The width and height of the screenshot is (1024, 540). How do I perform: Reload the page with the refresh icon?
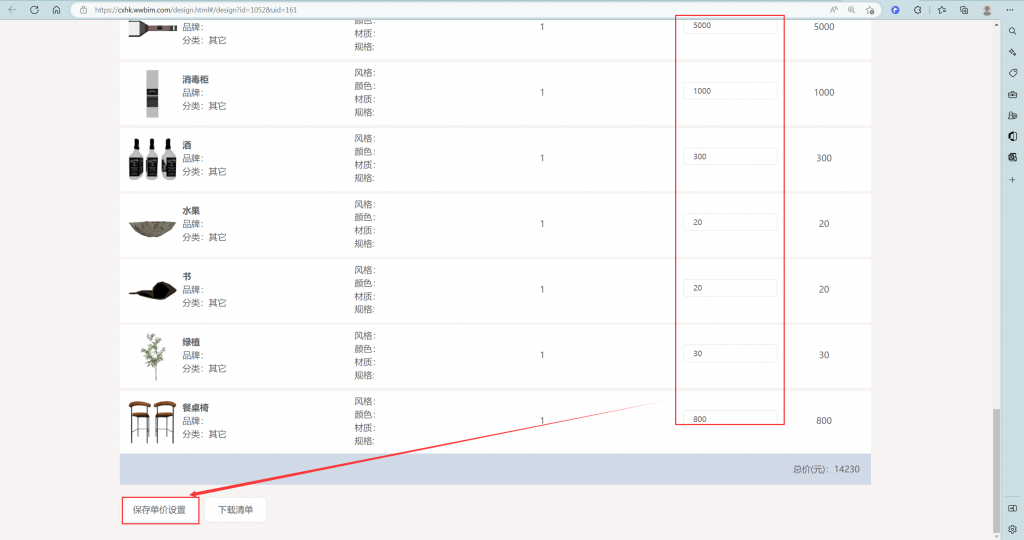pos(35,10)
